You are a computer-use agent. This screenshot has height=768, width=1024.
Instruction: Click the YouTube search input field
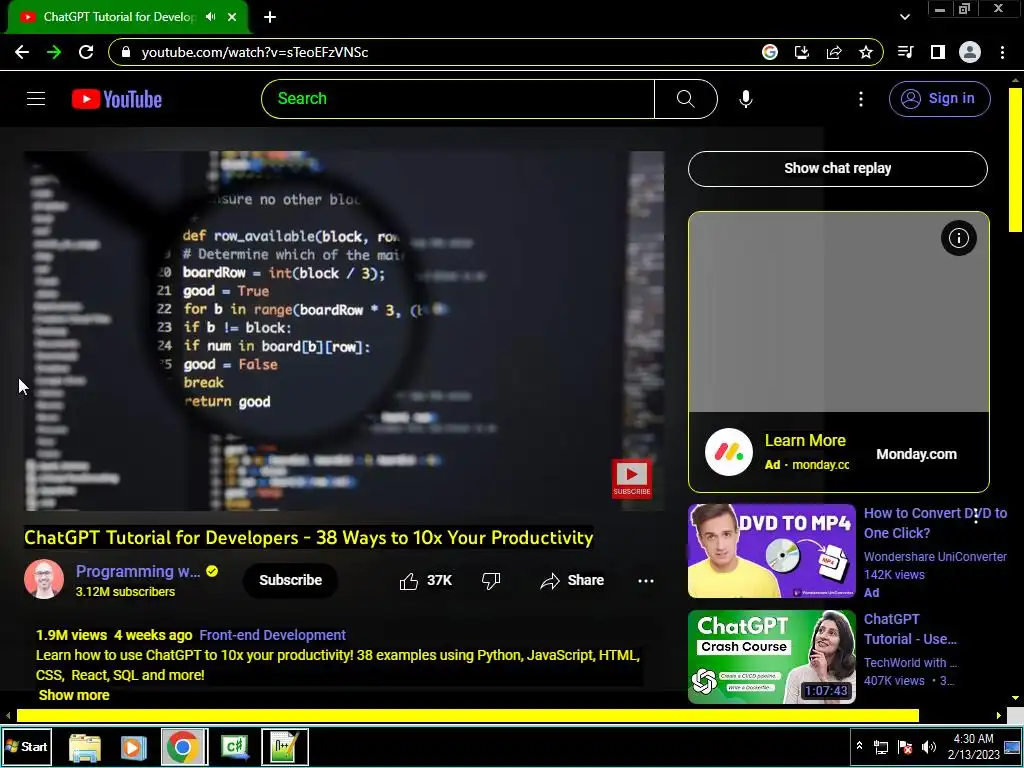(458, 99)
